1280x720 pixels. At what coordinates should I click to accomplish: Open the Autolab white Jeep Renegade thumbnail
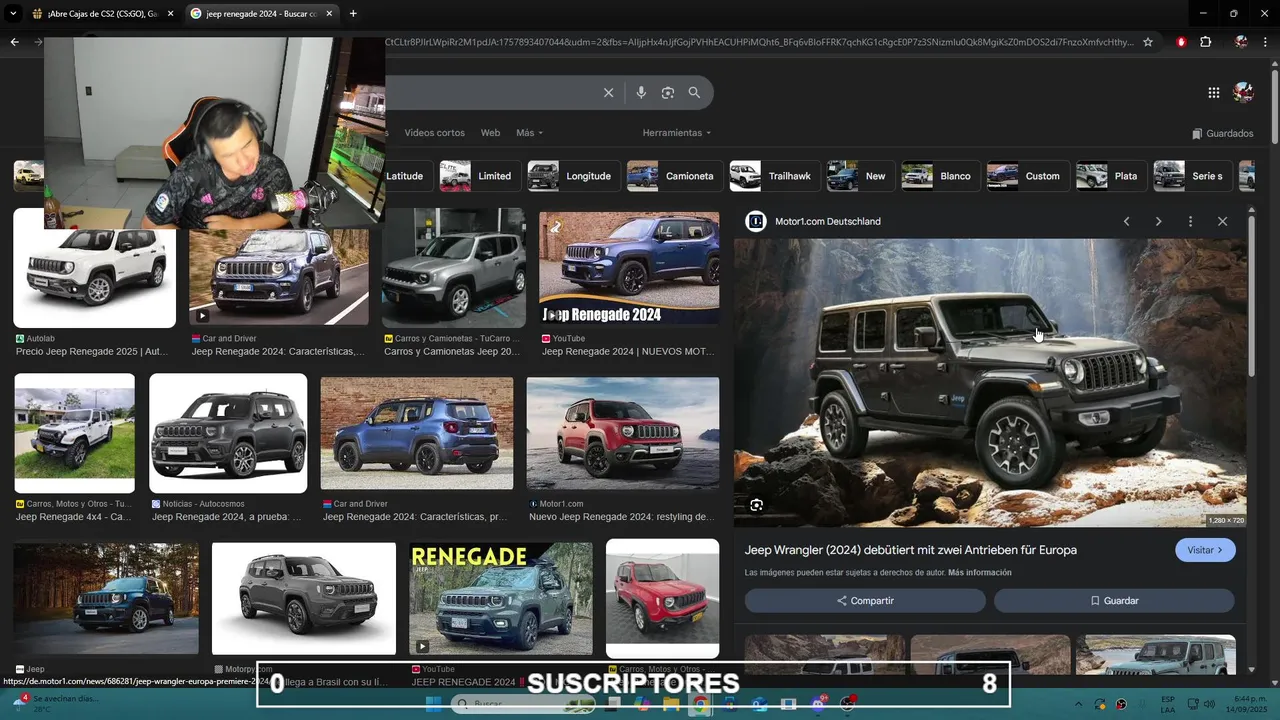(x=95, y=268)
